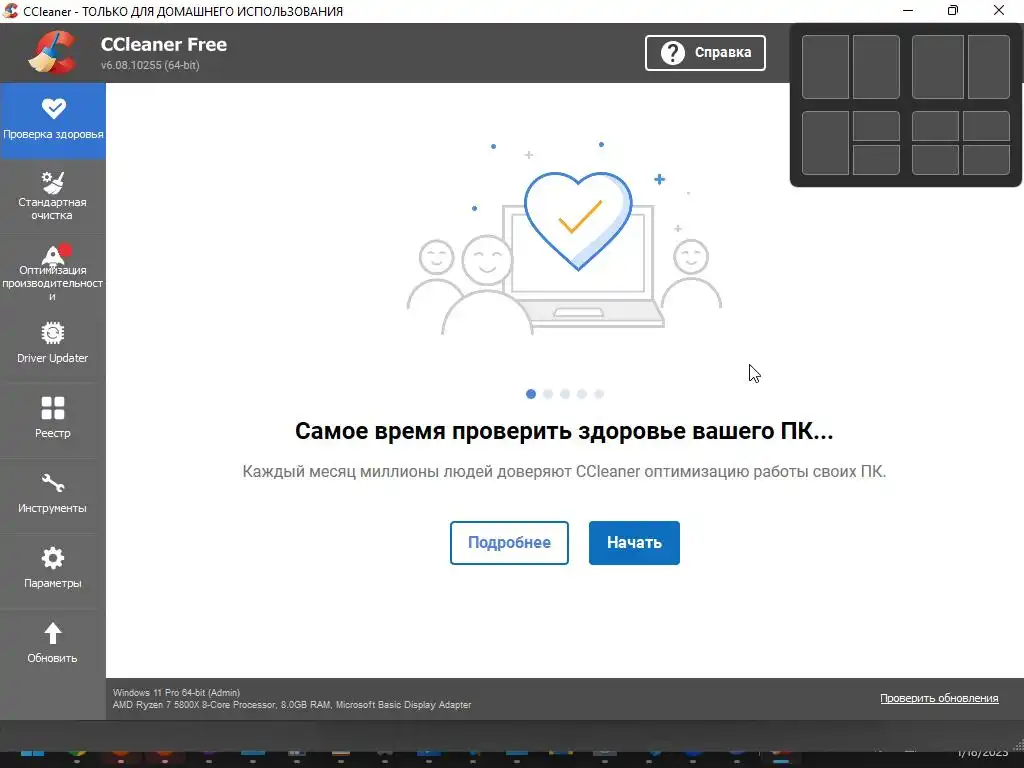The width and height of the screenshot is (1024, 768).
Task: Click the CCleaner broom logo in header
Action: pos(52,52)
